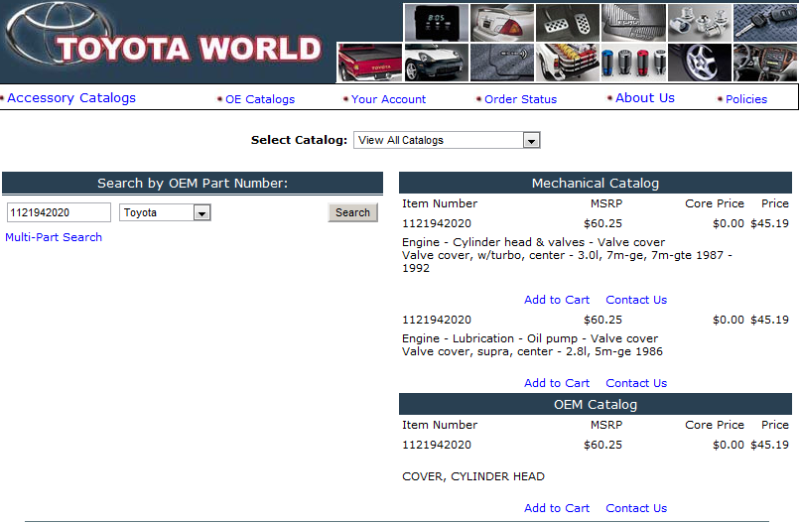The height and width of the screenshot is (524, 800).
Task: Click the Search button
Action: pyautogui.click(x=353, y=212)
